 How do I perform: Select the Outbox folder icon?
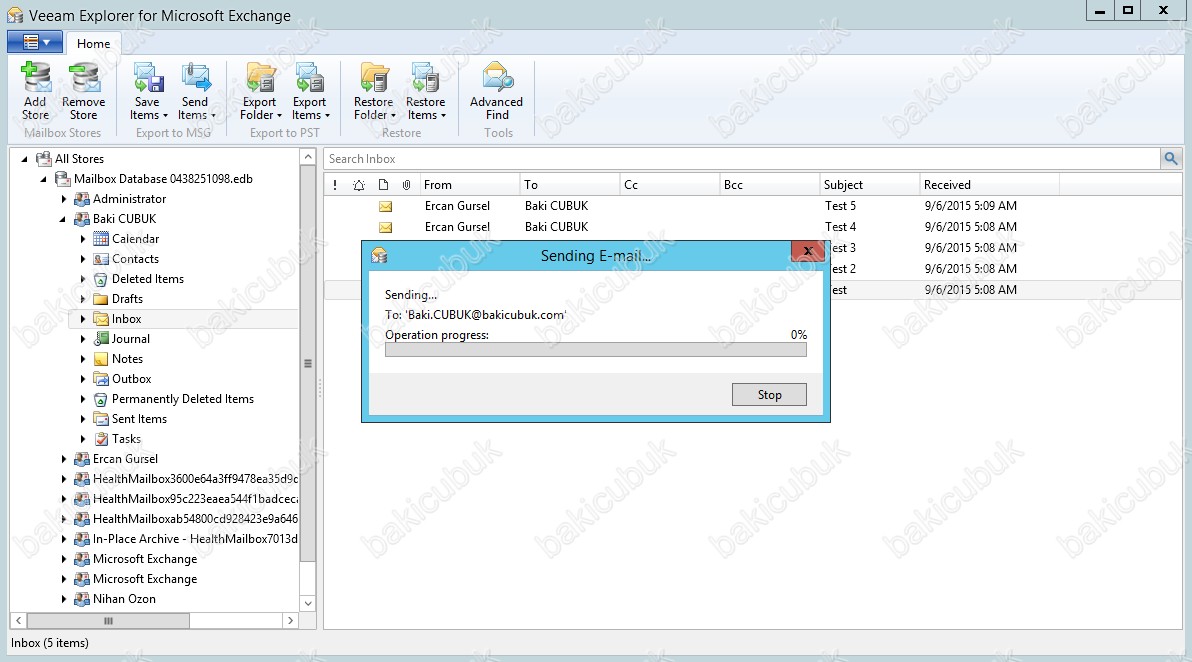[x=100, y=379]
